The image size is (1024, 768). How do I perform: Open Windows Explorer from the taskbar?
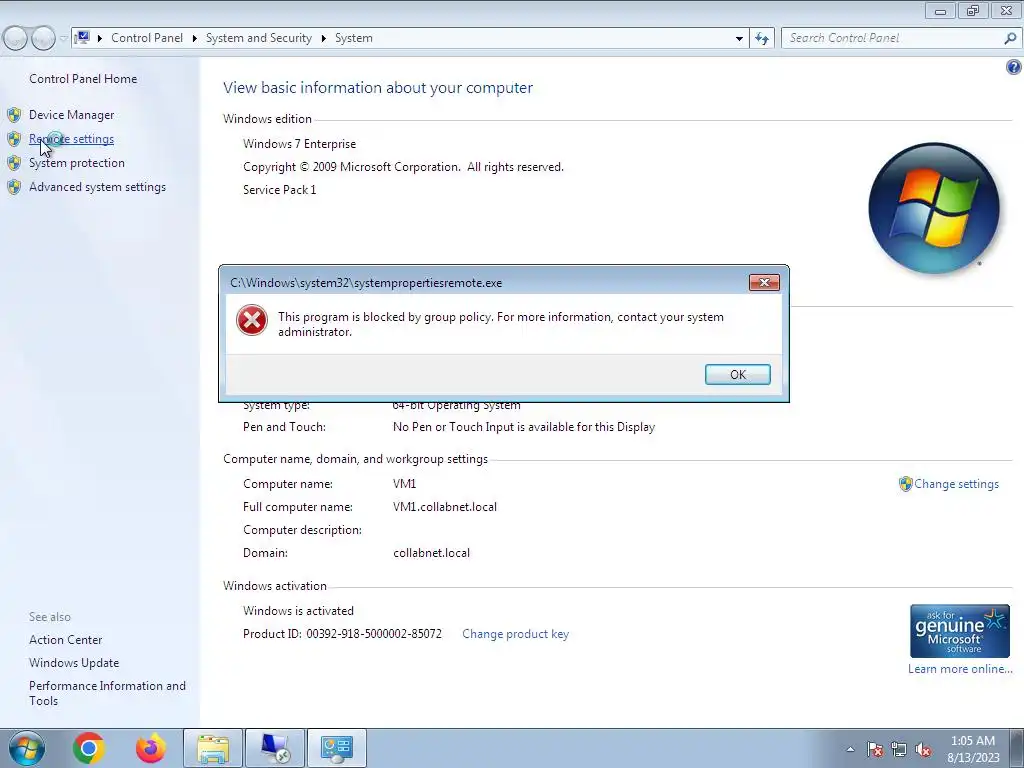[x=213, y=748]
